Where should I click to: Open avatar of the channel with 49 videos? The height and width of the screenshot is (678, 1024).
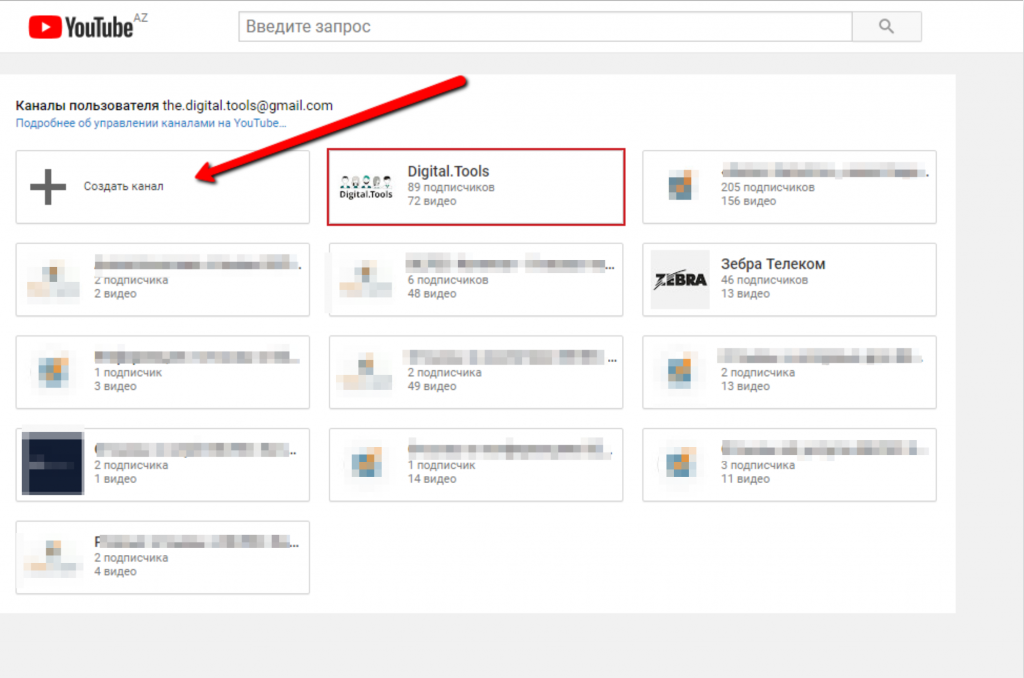[x=366, y=372]
